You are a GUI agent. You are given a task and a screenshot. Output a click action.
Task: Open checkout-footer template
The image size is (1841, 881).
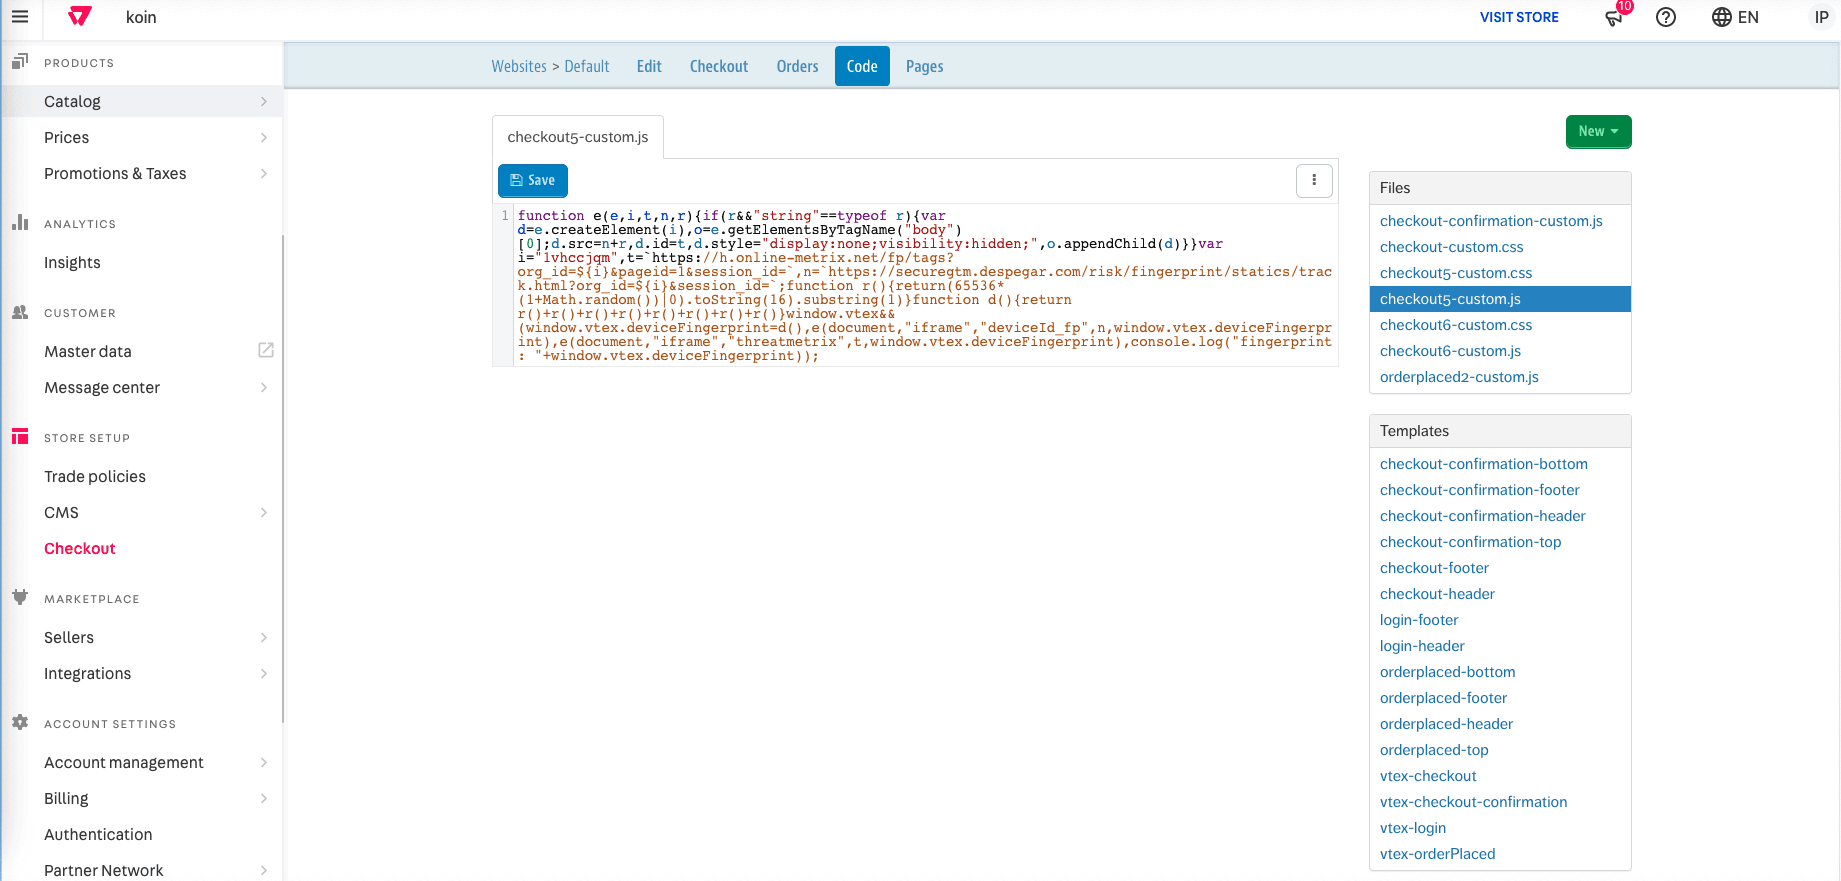[x=1434, y=568]
